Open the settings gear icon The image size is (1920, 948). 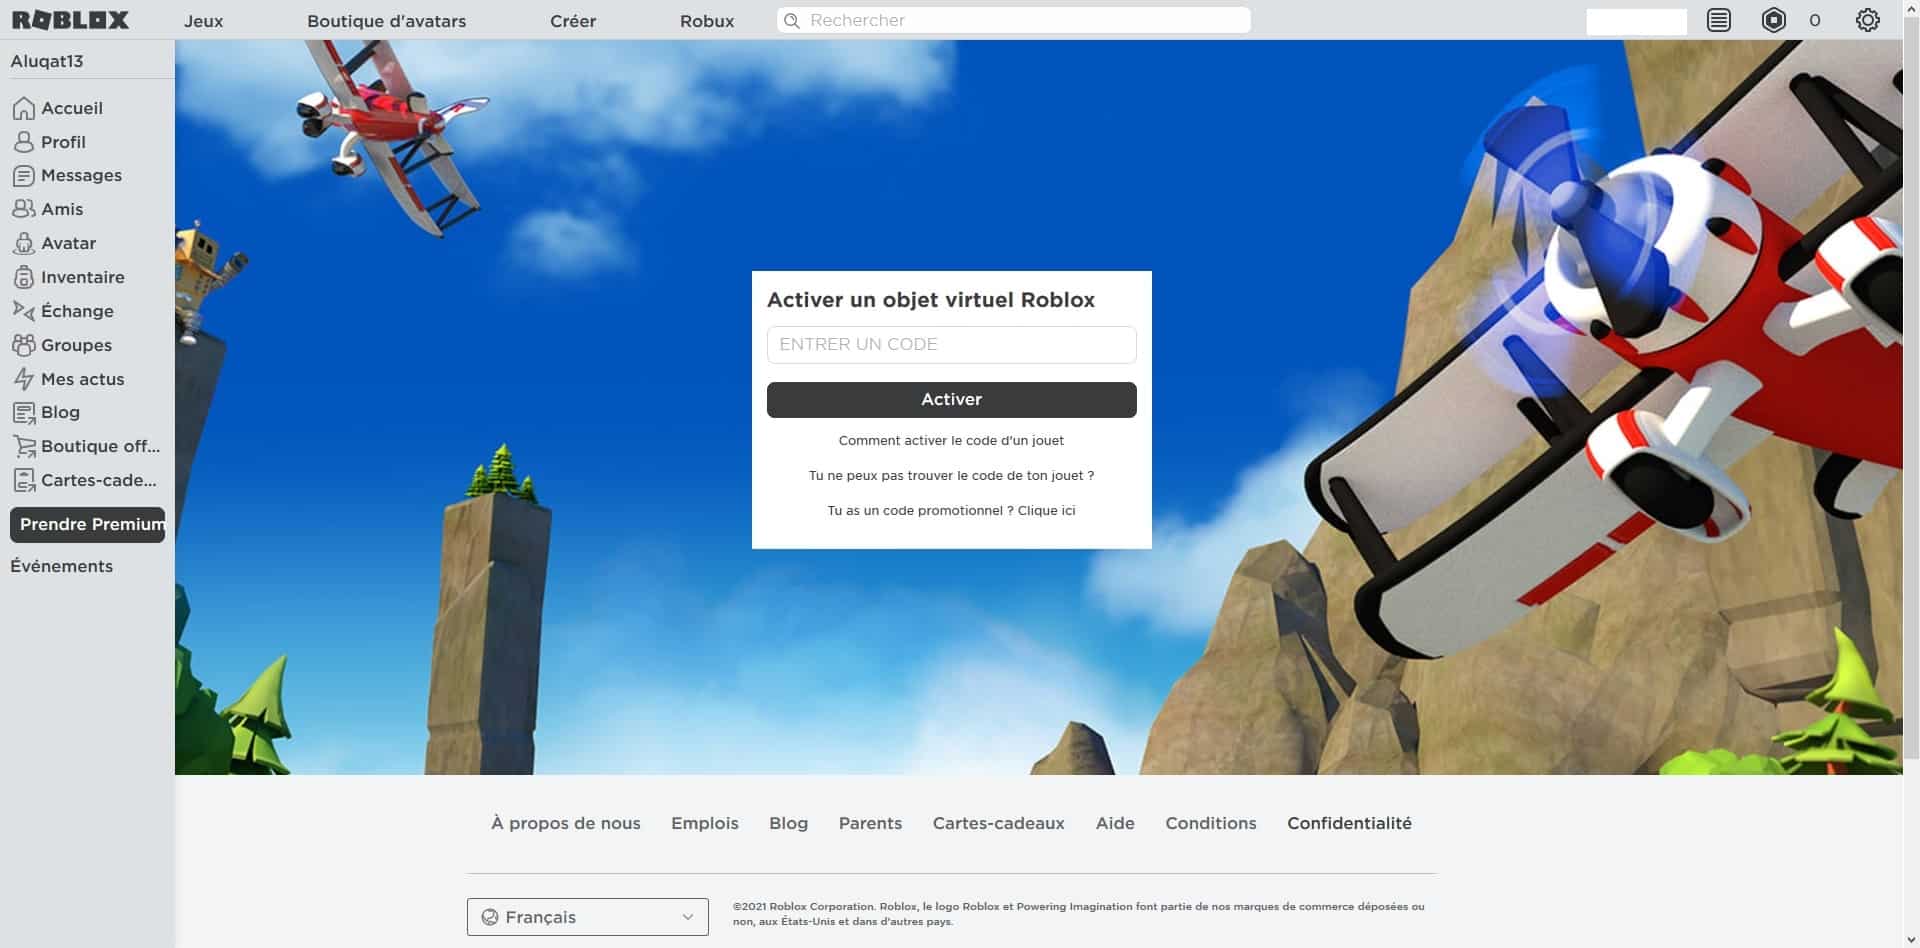pyautogui.click(x=1868, y=20)
